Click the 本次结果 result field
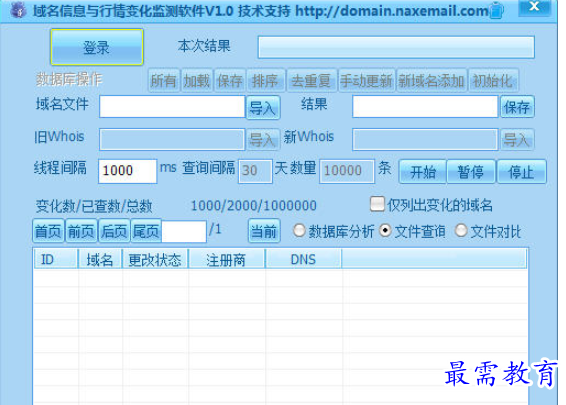Viewport: 566px width, 405px height. point(396,47)
